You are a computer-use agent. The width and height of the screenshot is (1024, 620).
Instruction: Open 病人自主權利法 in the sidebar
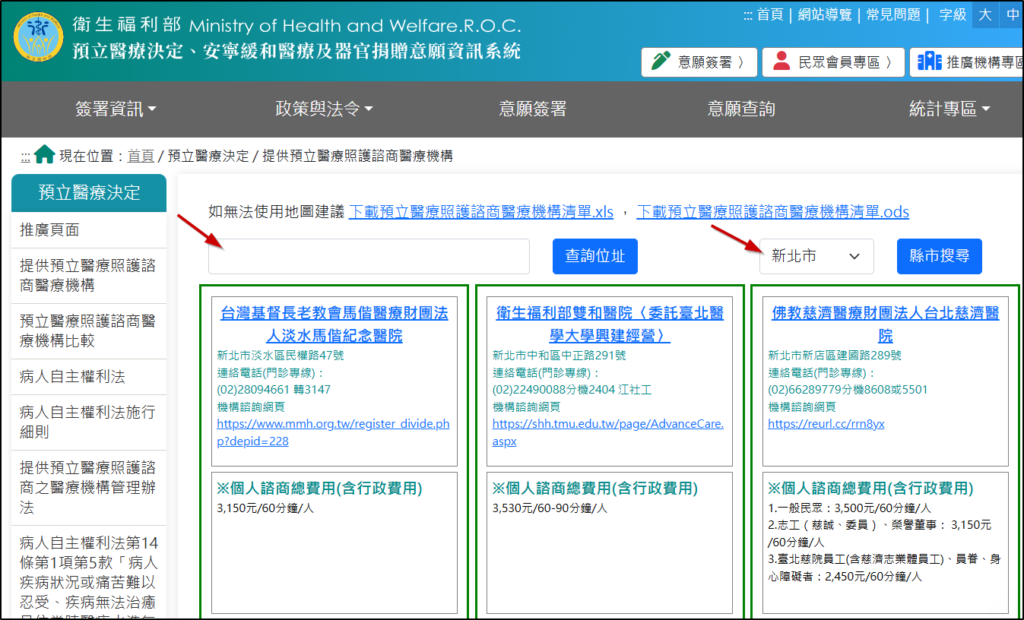[x=72, y=377]
